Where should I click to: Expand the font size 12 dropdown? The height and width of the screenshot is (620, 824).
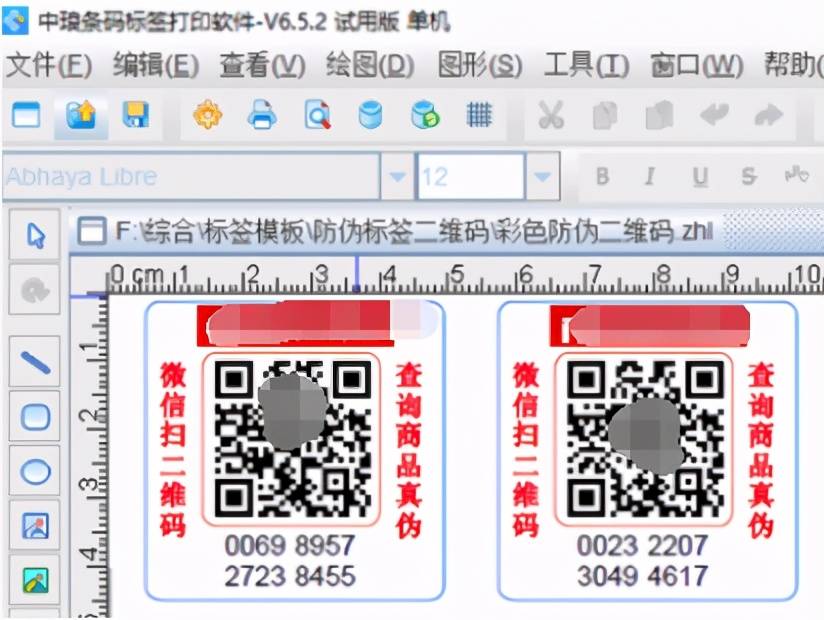point(542,177)
